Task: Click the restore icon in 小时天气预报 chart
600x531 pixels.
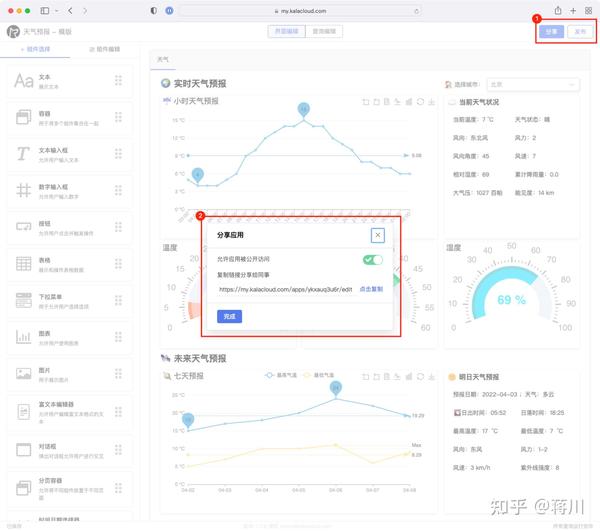Action: tap(420, 102)
